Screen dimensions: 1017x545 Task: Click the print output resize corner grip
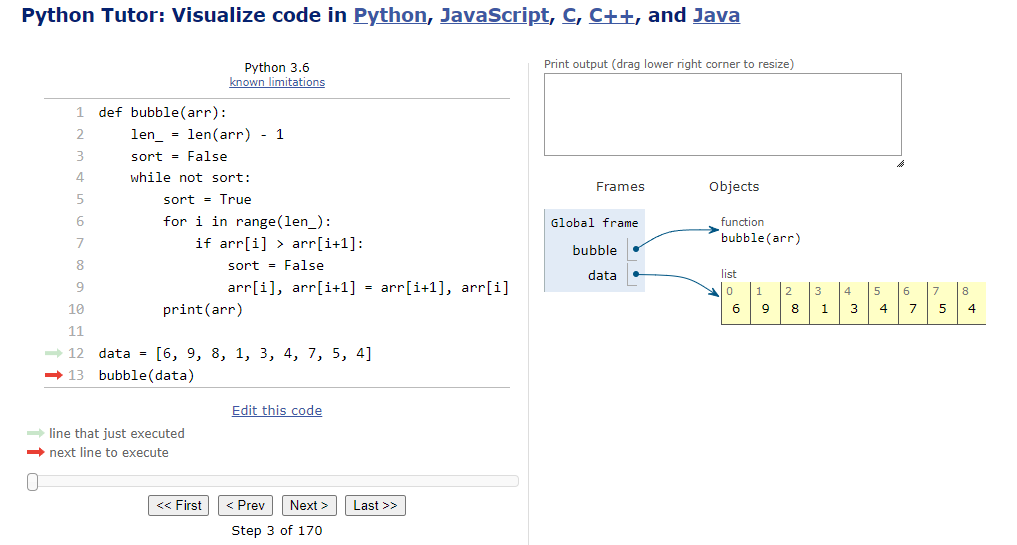pyautogui.click(x=900, y=164)
